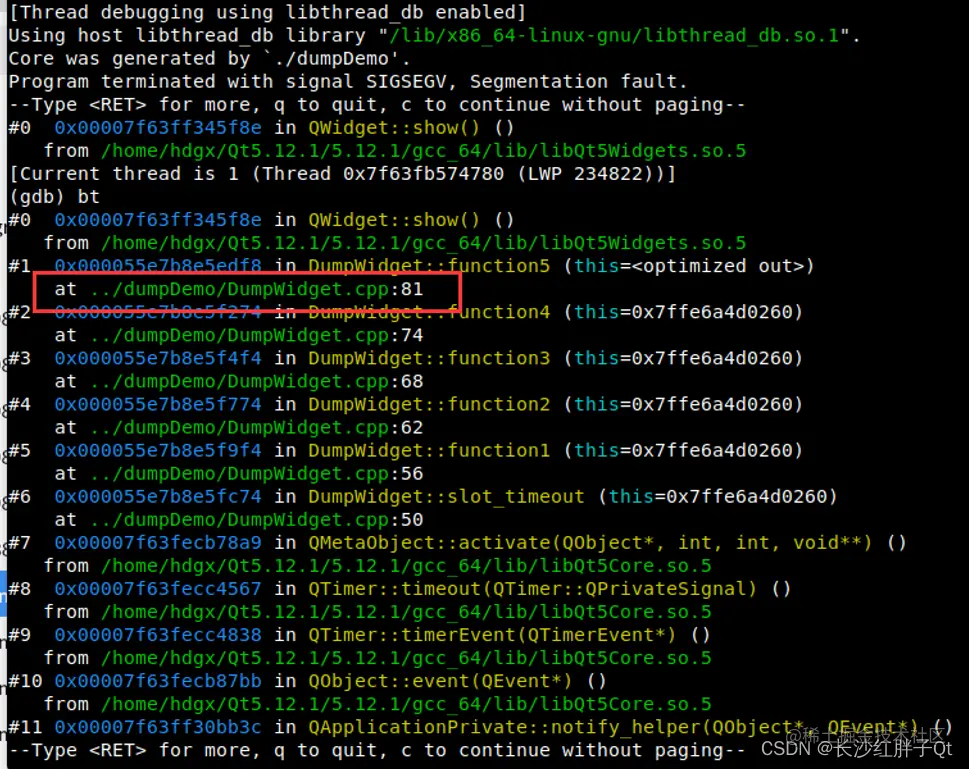Click source location "DumpWidget.cpp:74"
Viewport: 969px width, 769px height.
[x=325, y=335]
